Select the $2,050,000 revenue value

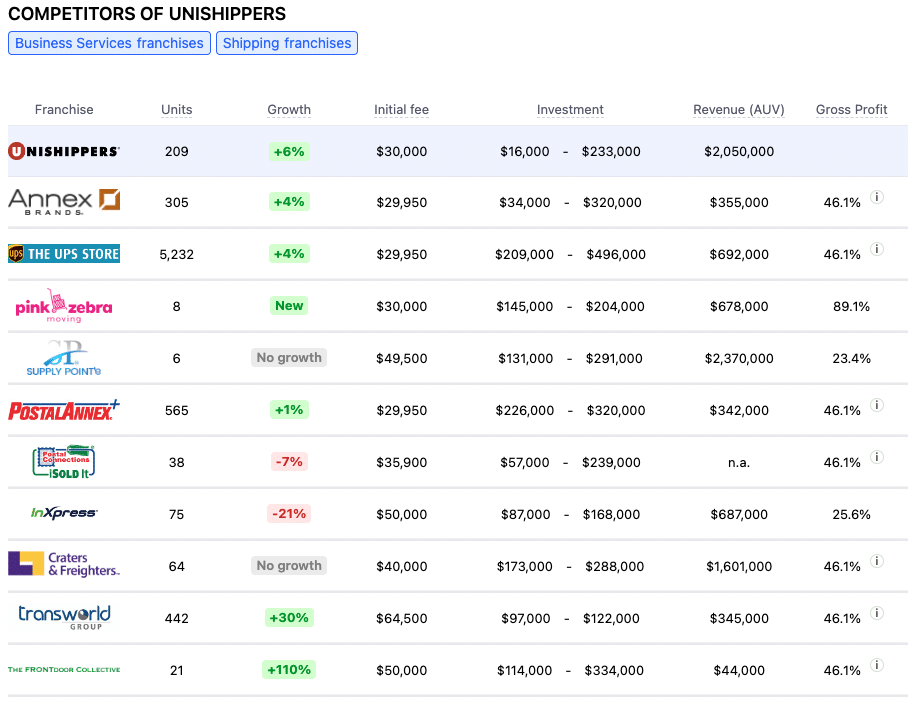pos(739,152)
